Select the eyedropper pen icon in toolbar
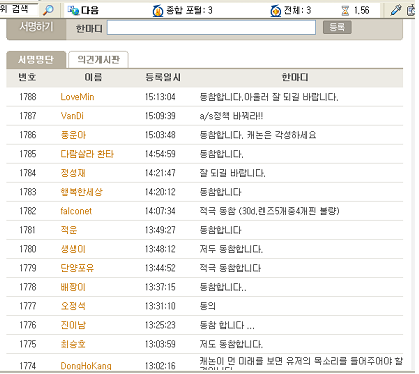The width and height of the screenshot is (419, 374). (395, 10)
